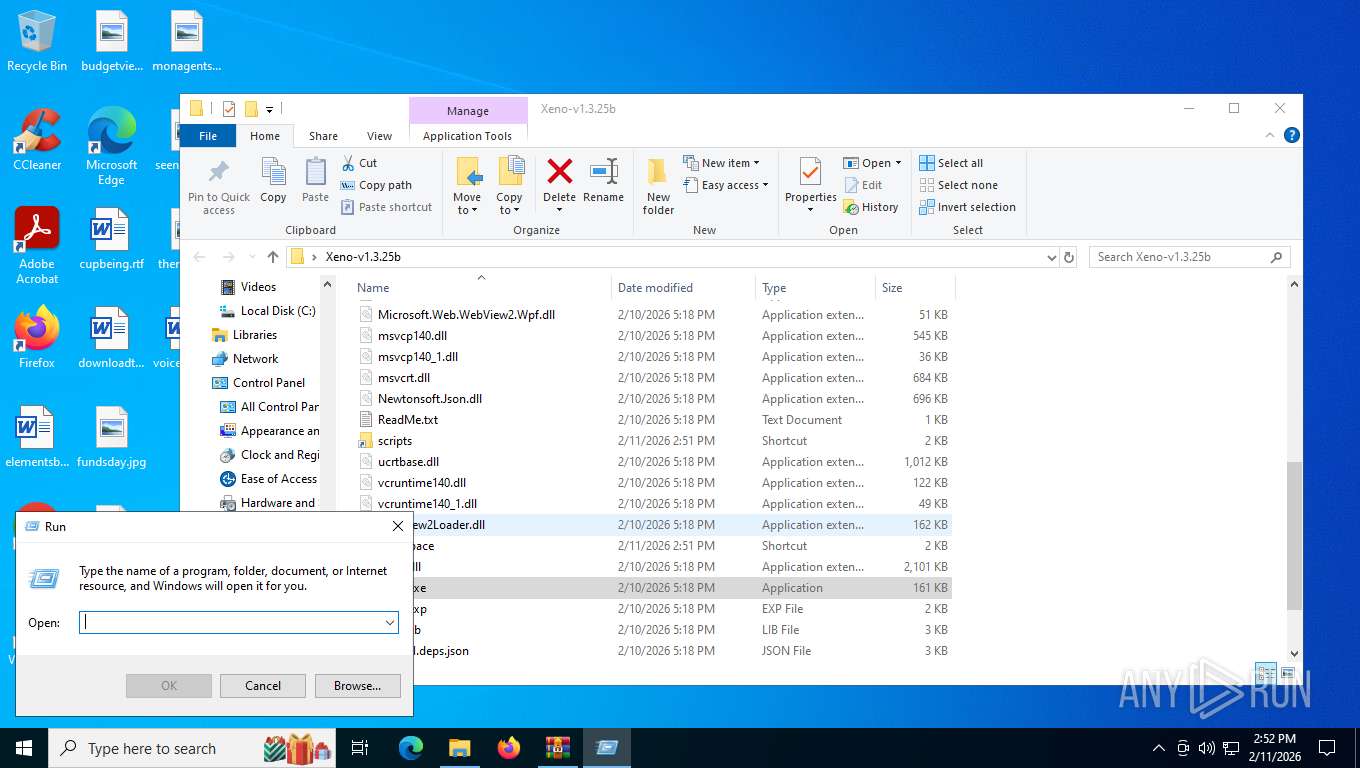
Task: Switch to large icons view button
Action: pos(1288,673)
